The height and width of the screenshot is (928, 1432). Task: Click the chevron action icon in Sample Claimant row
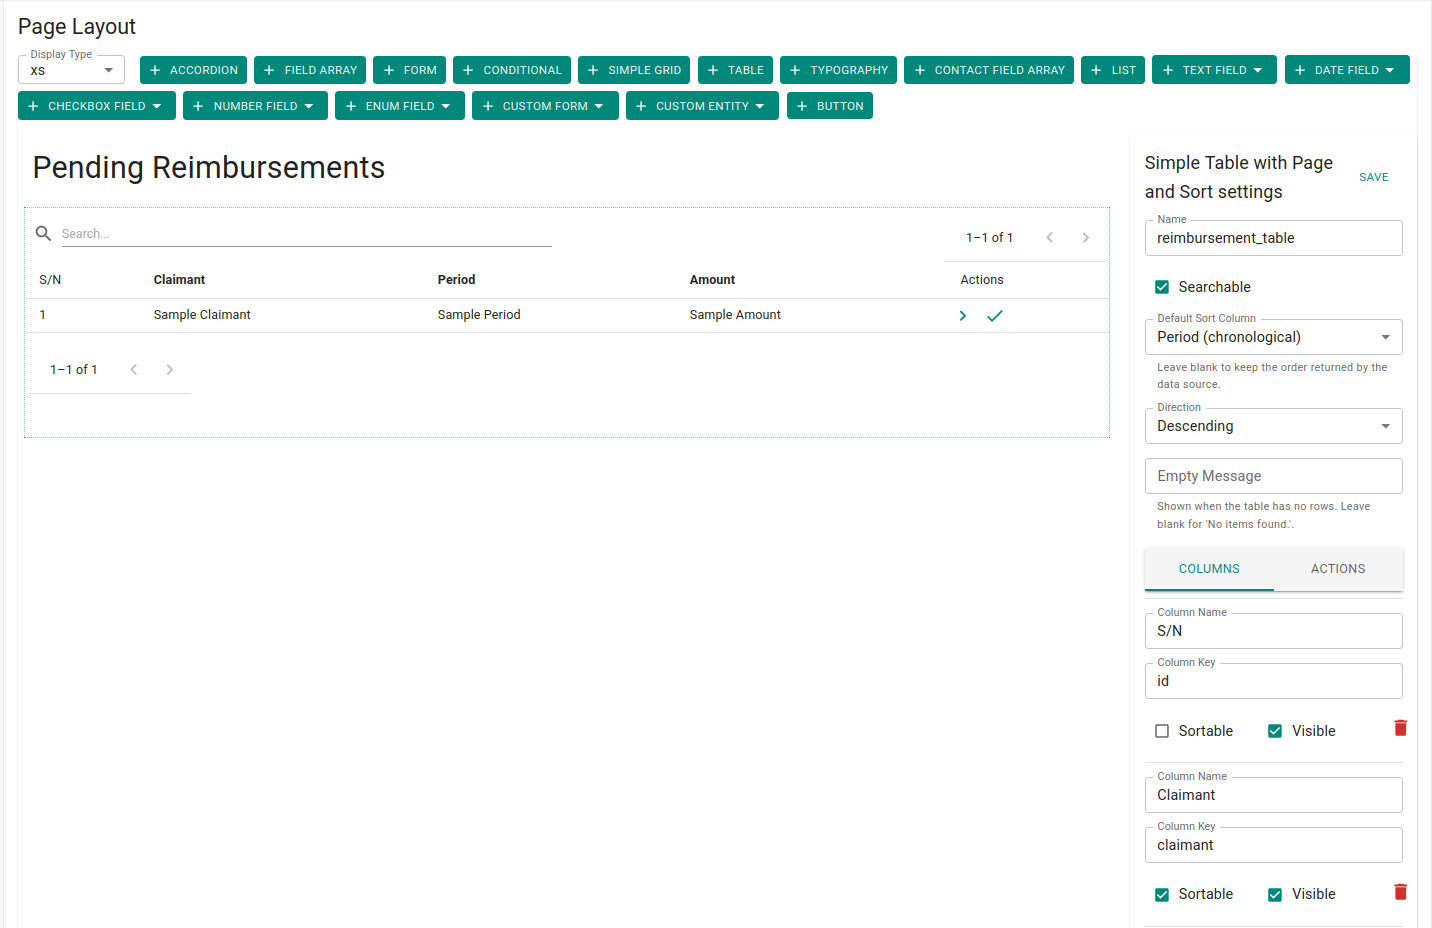tap(963, 316)
